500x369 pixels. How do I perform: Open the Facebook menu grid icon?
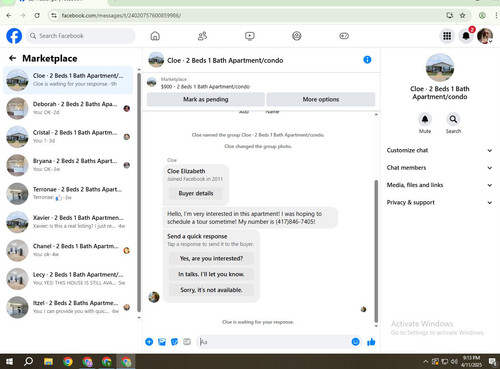[x=447, y=36]
